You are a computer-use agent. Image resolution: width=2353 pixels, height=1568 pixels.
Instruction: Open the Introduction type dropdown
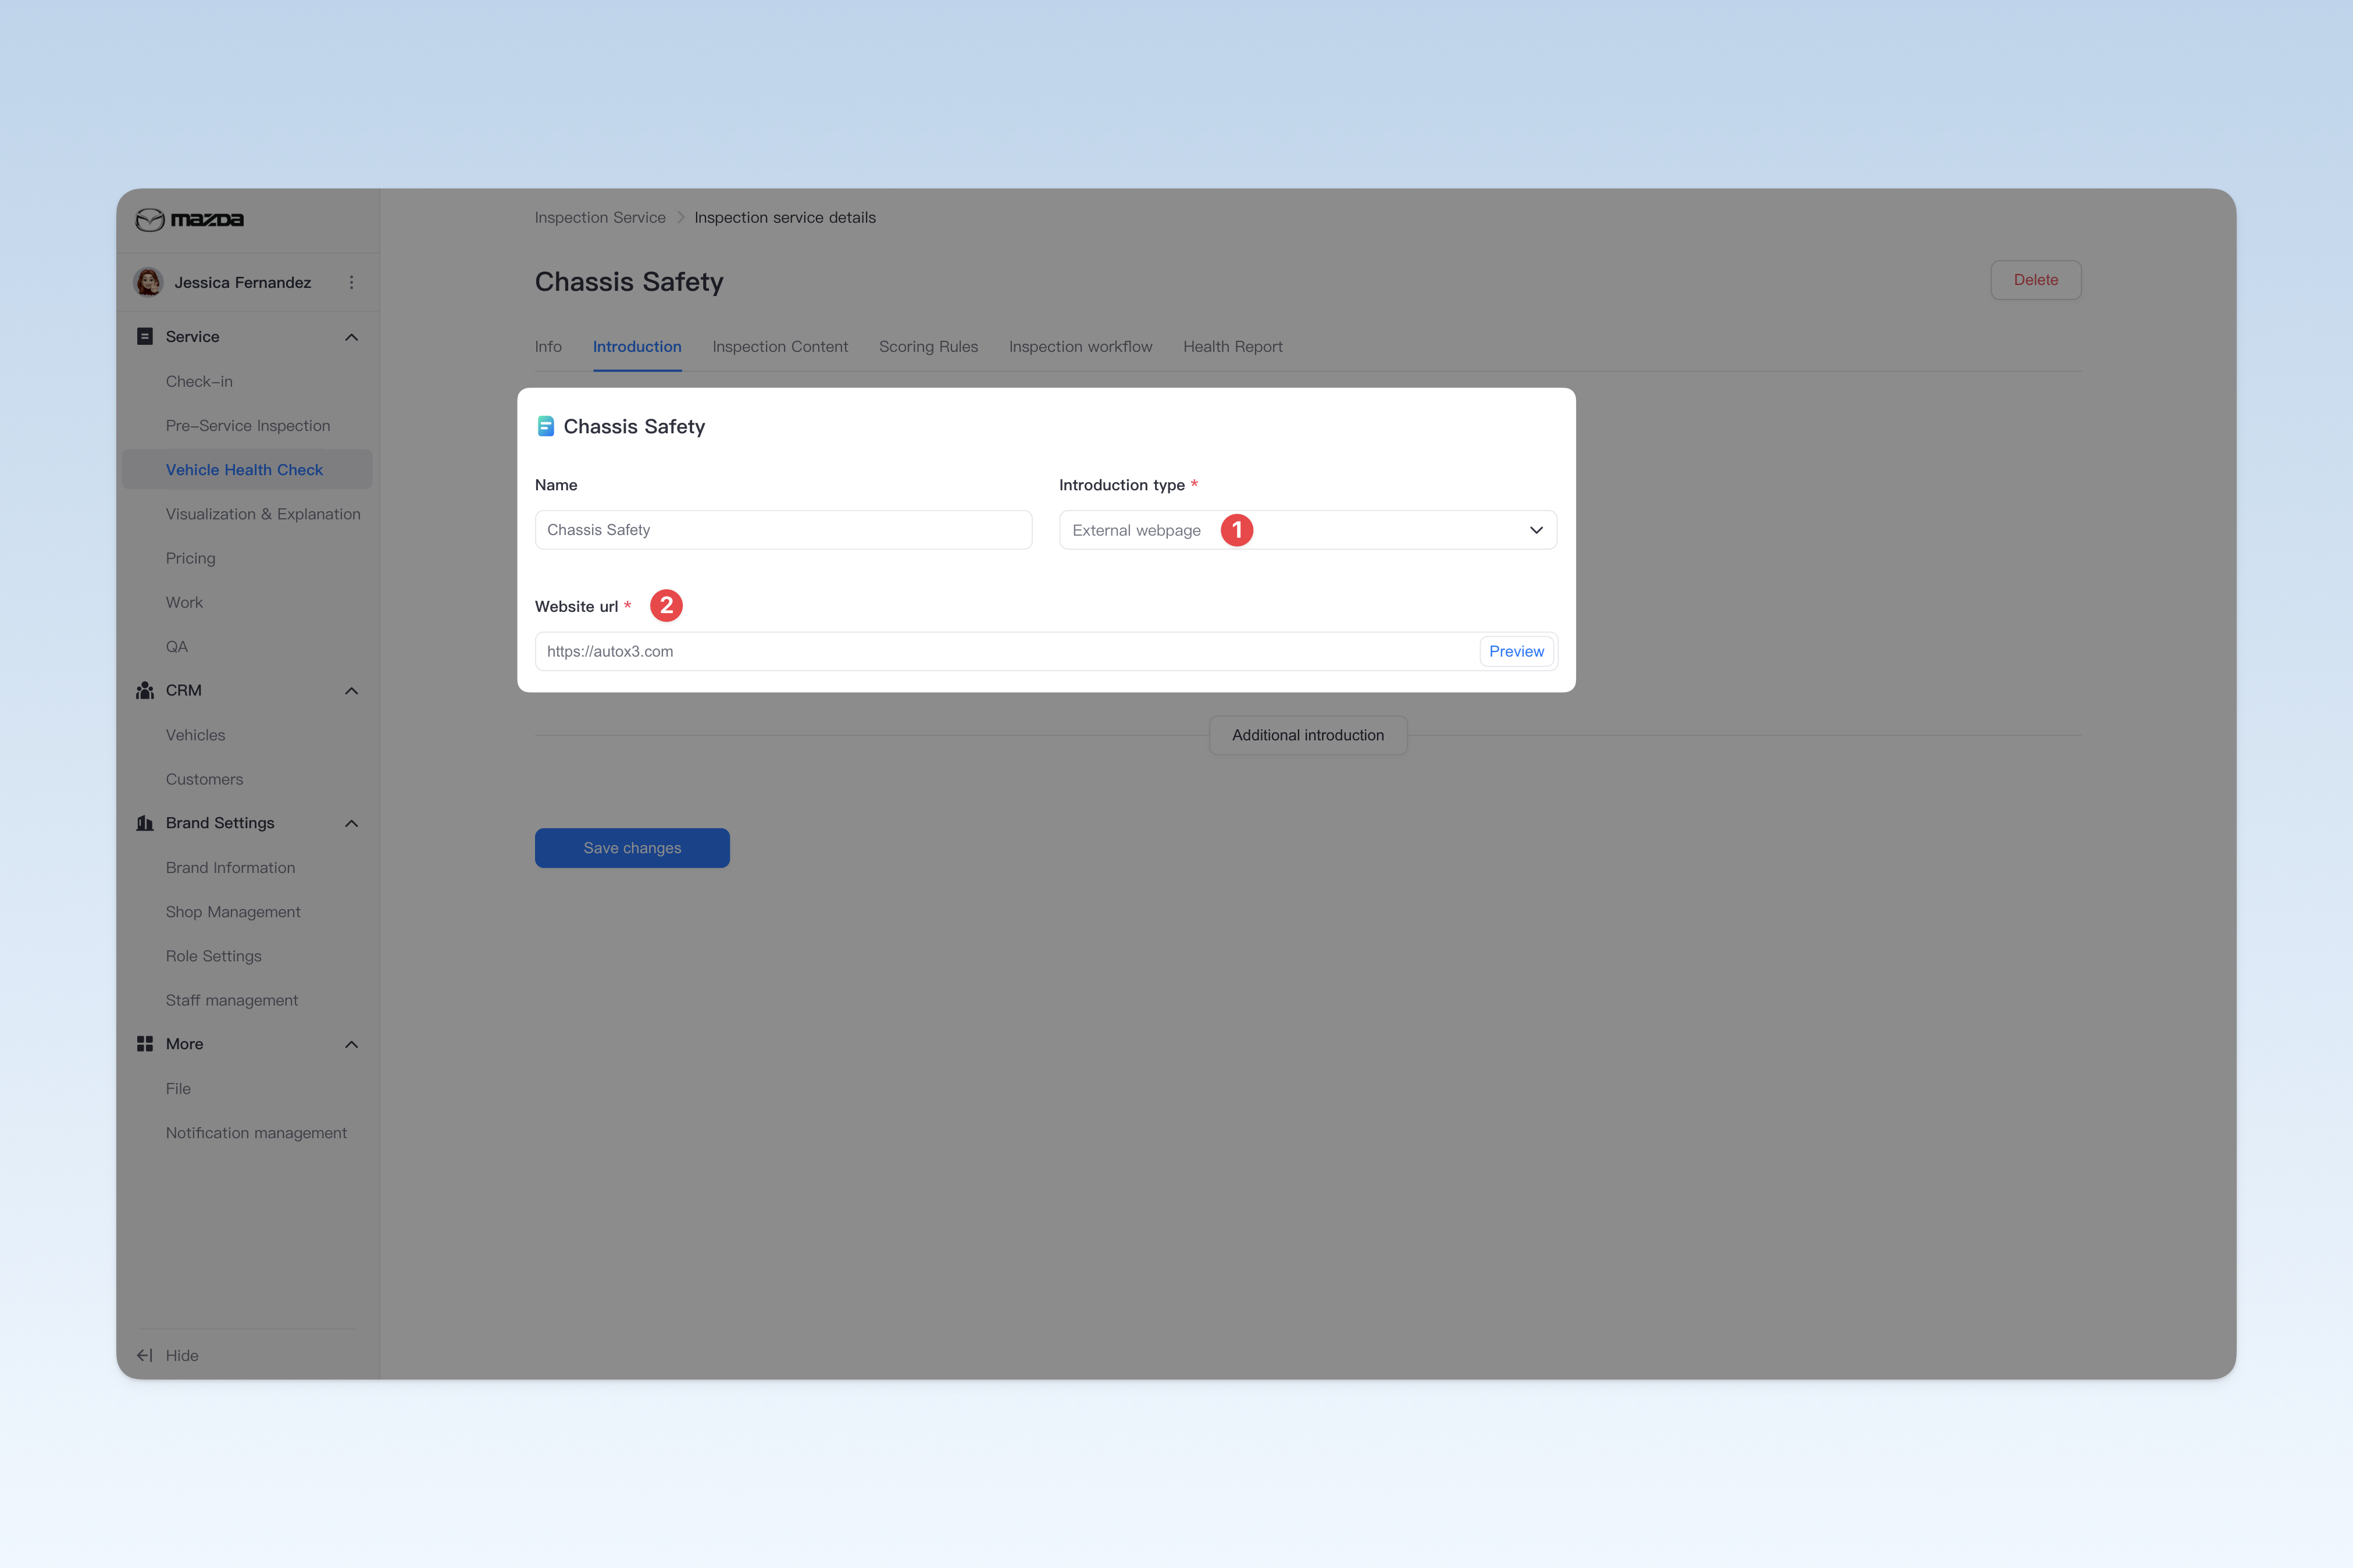1307,530
